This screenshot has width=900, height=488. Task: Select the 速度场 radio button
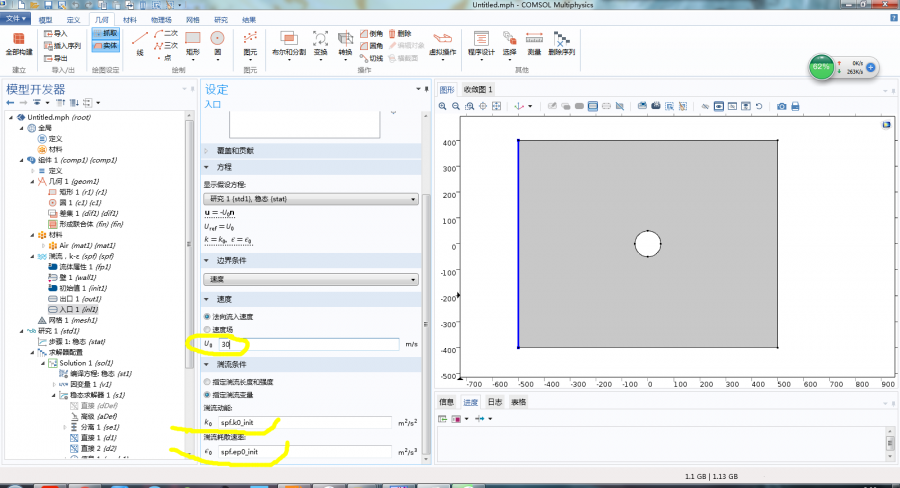tap(208, 329)
